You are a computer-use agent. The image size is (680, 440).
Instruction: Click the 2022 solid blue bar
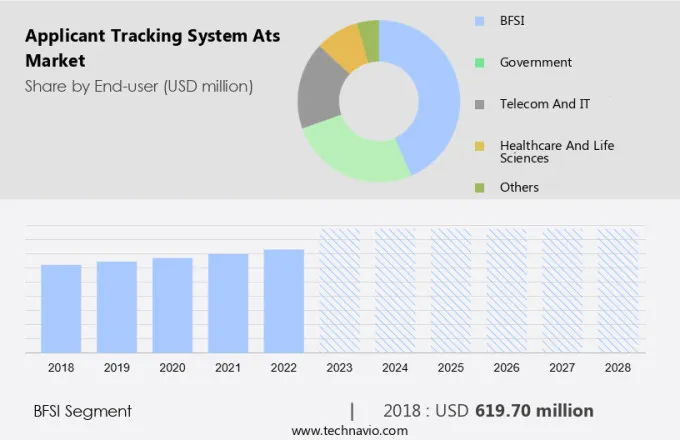tap(284, 300)
